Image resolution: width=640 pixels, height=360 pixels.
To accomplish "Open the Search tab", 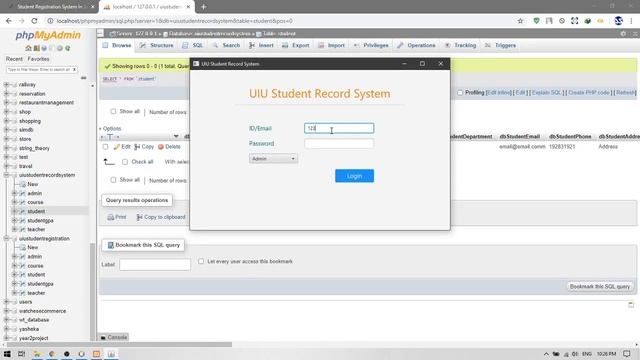I will [x=226, y=45].
